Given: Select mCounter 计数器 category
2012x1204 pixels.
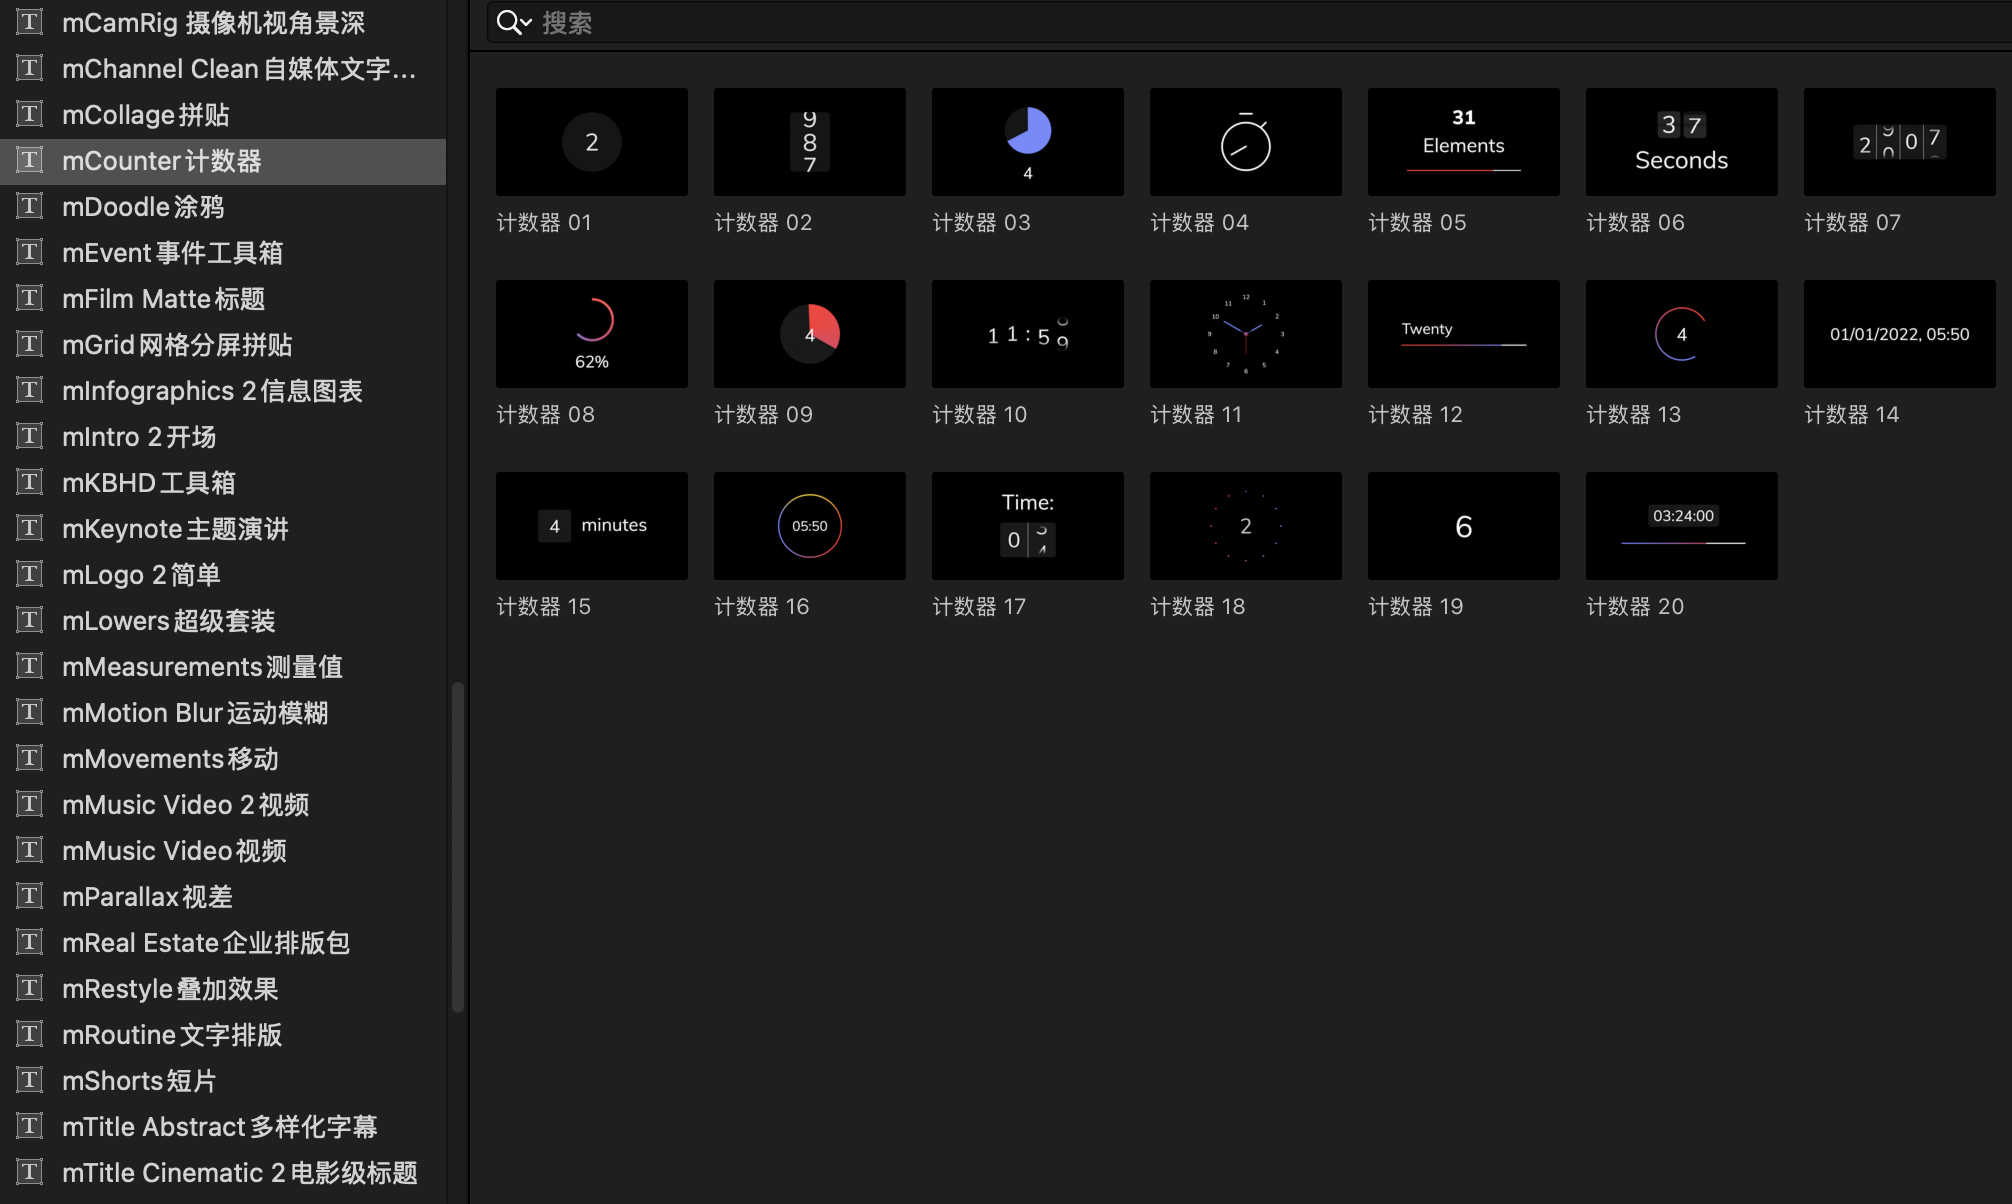Looking at the screenshot, I should [x=223, y=161].
